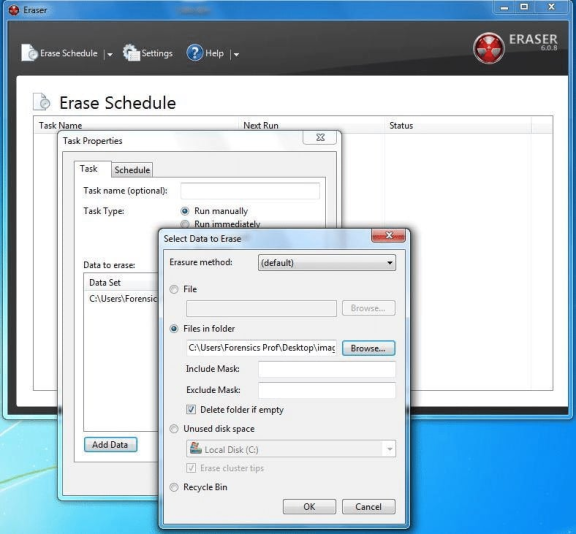
Task: Select the File radio button
Action: (x=174, y=289)
